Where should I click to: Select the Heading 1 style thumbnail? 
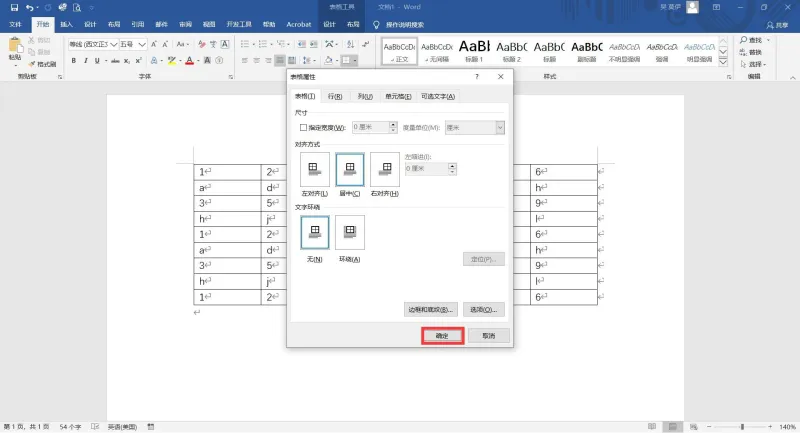point(474,51)
